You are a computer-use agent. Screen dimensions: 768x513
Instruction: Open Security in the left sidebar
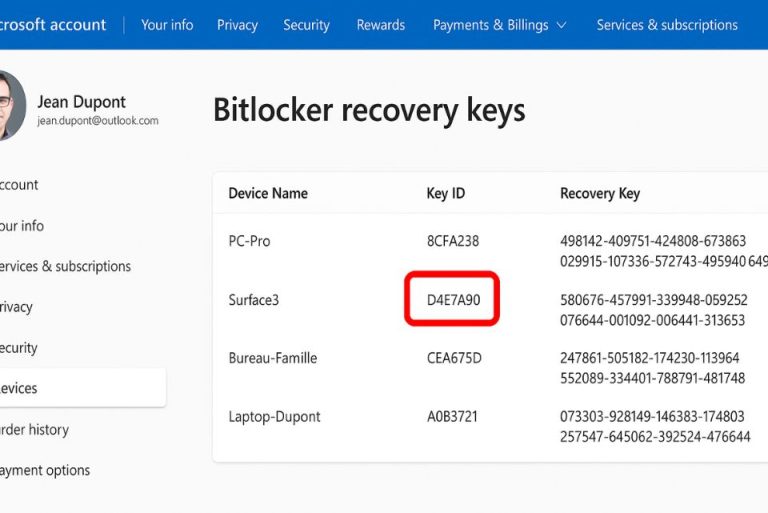[x=19, y=348]
